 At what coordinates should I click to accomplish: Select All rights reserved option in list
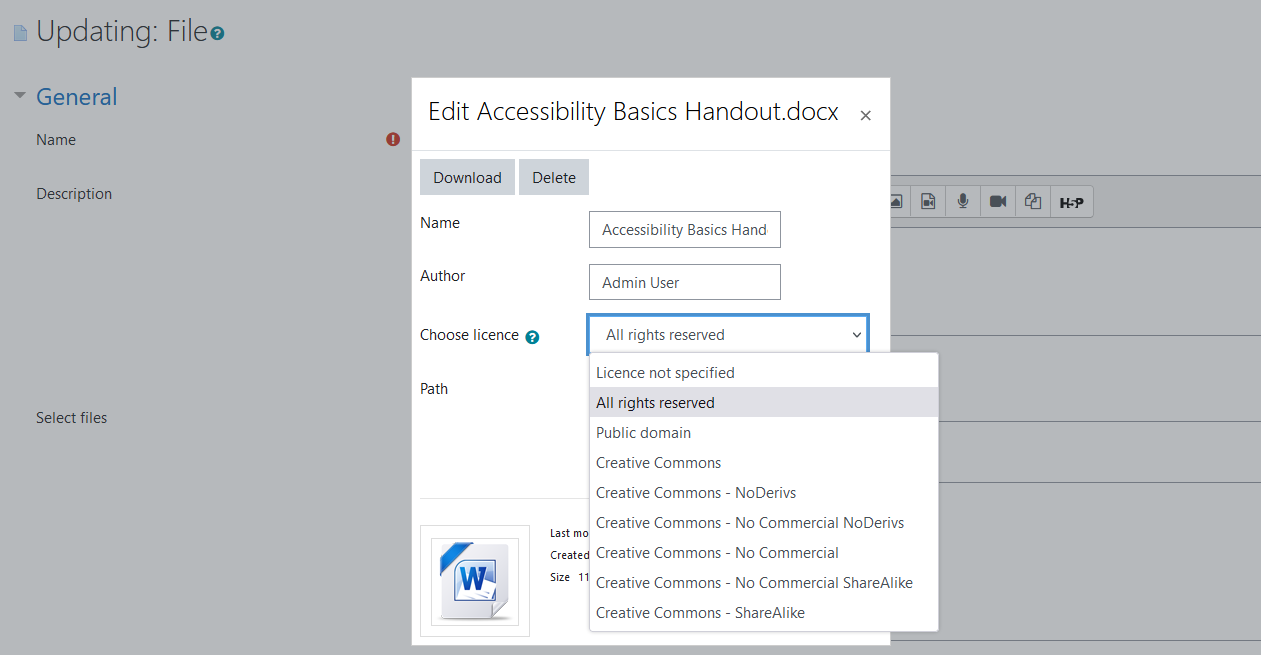764,403
